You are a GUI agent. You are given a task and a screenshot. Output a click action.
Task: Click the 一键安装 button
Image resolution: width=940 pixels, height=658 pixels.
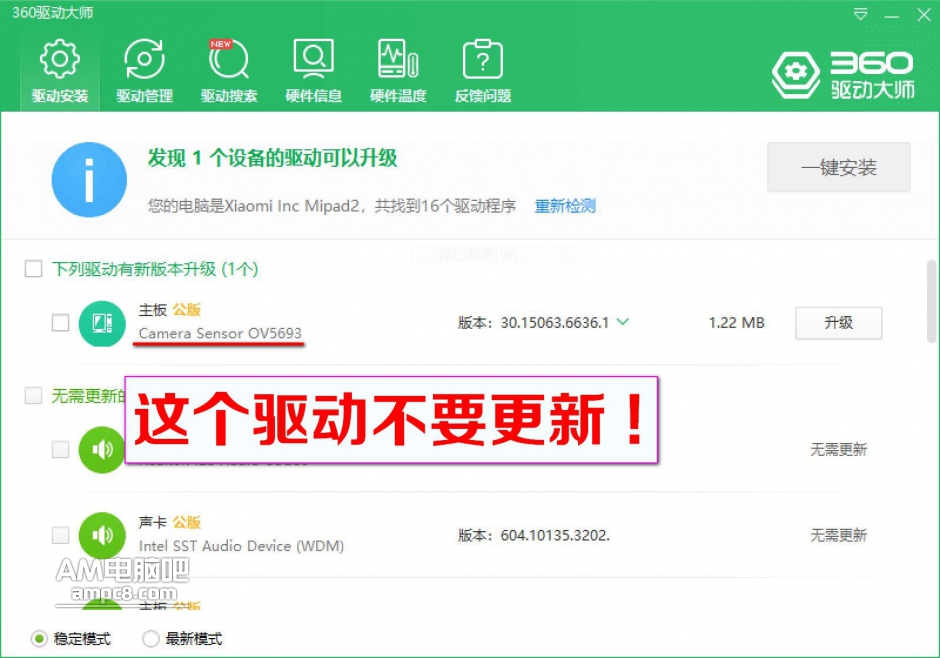tap(839, 167)
